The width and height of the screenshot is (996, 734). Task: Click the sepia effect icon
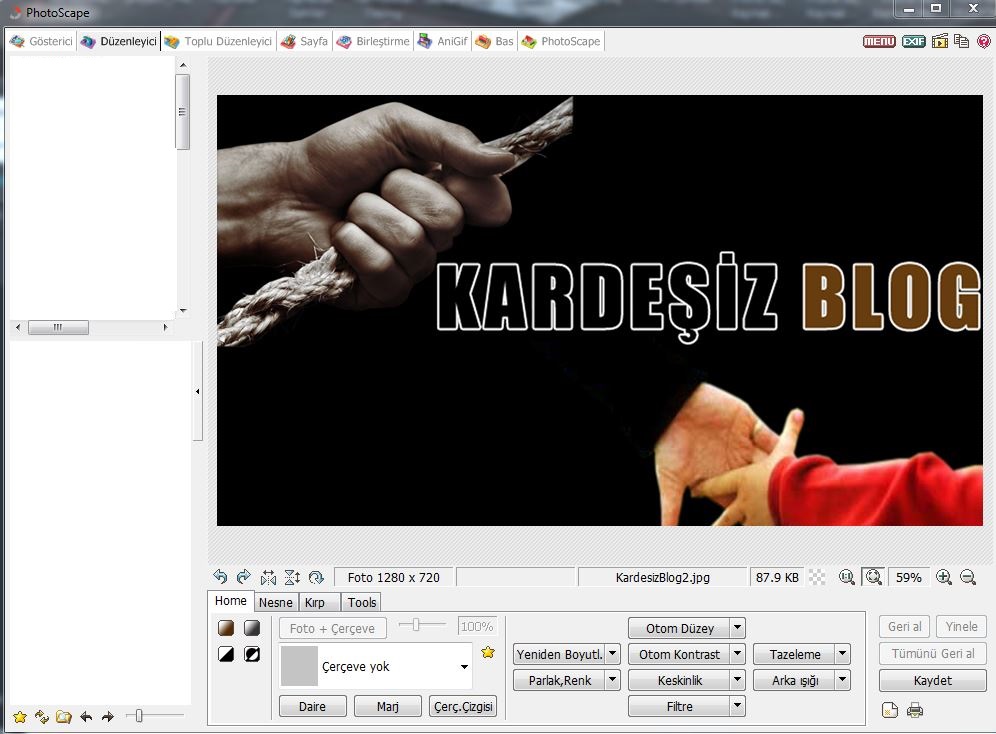(226, 628)
